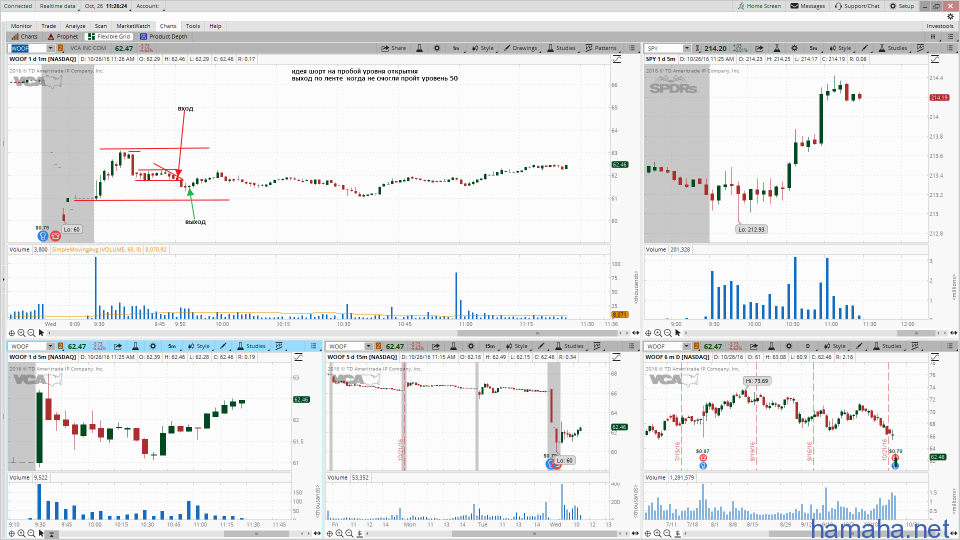This screenshot has height=540, width=960.
Task: Open Studies menu in WOOF 5m chart
Action: [x=252, y=346]
